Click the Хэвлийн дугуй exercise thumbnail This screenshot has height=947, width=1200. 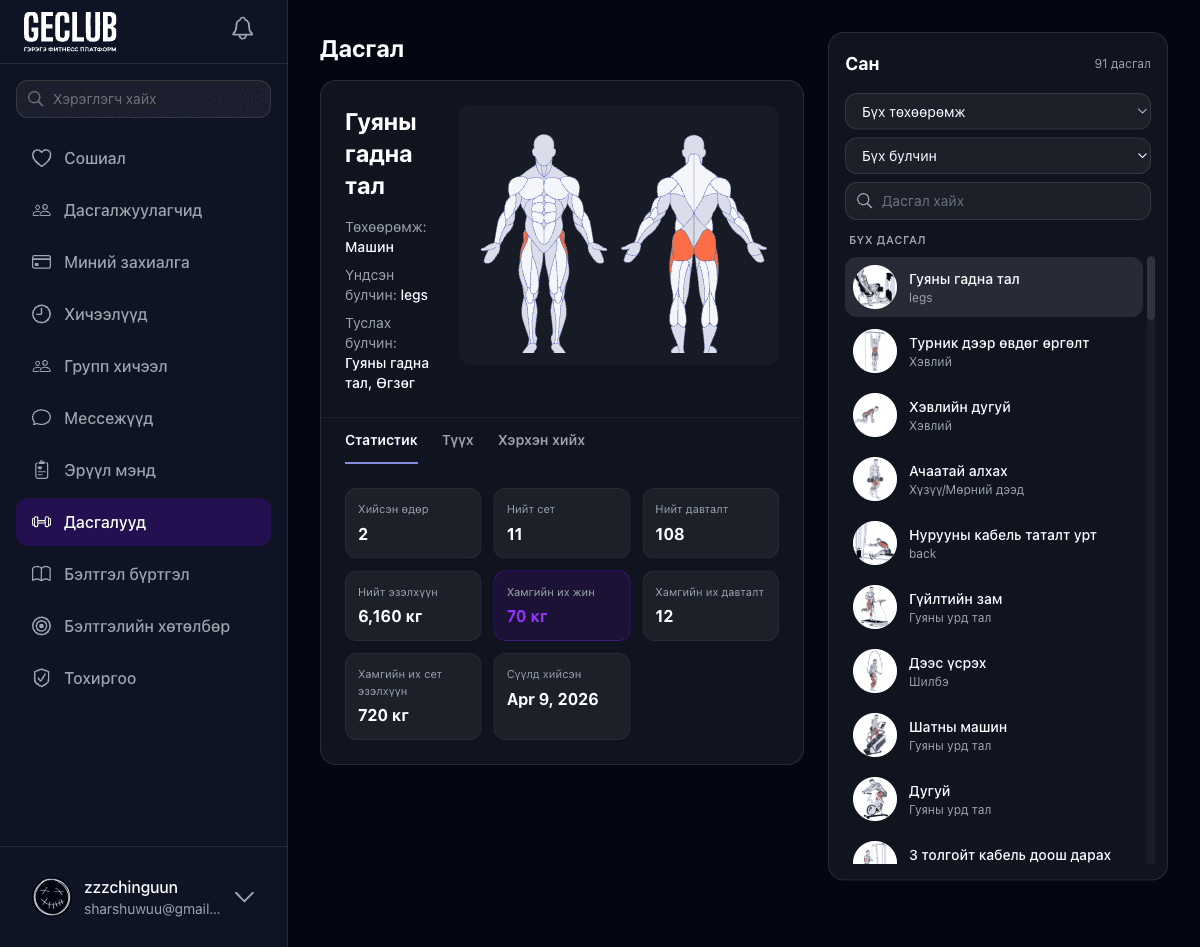pyautogui.click(x=874, y=415)
